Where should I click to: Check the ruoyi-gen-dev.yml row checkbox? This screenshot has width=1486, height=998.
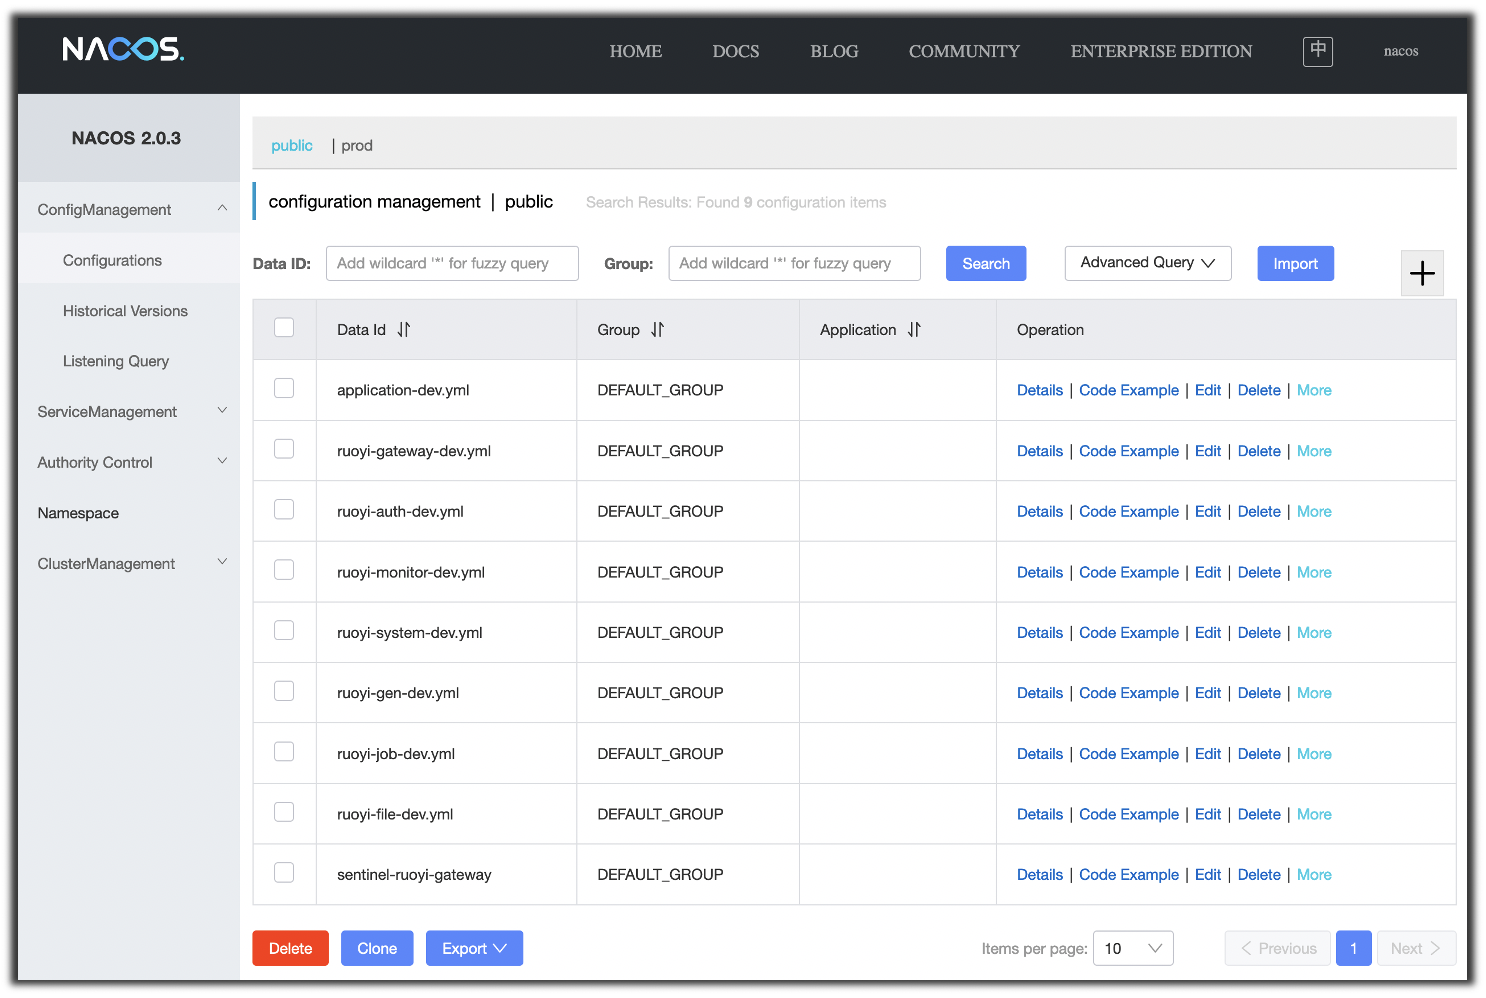coord(284,691)
